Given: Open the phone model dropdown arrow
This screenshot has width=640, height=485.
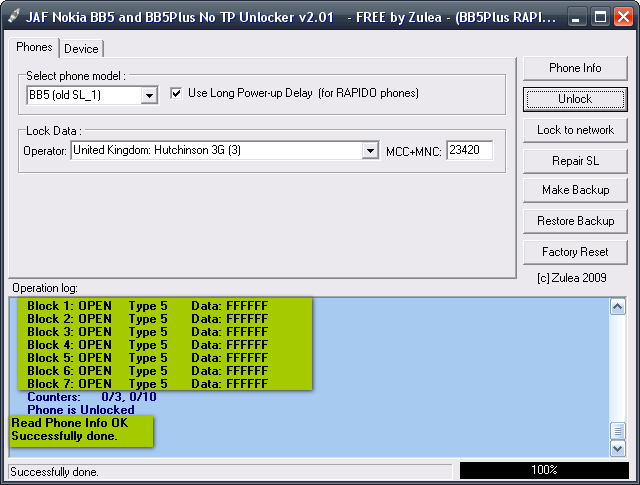Looking at the screenshot, I should tap(149, 96).
